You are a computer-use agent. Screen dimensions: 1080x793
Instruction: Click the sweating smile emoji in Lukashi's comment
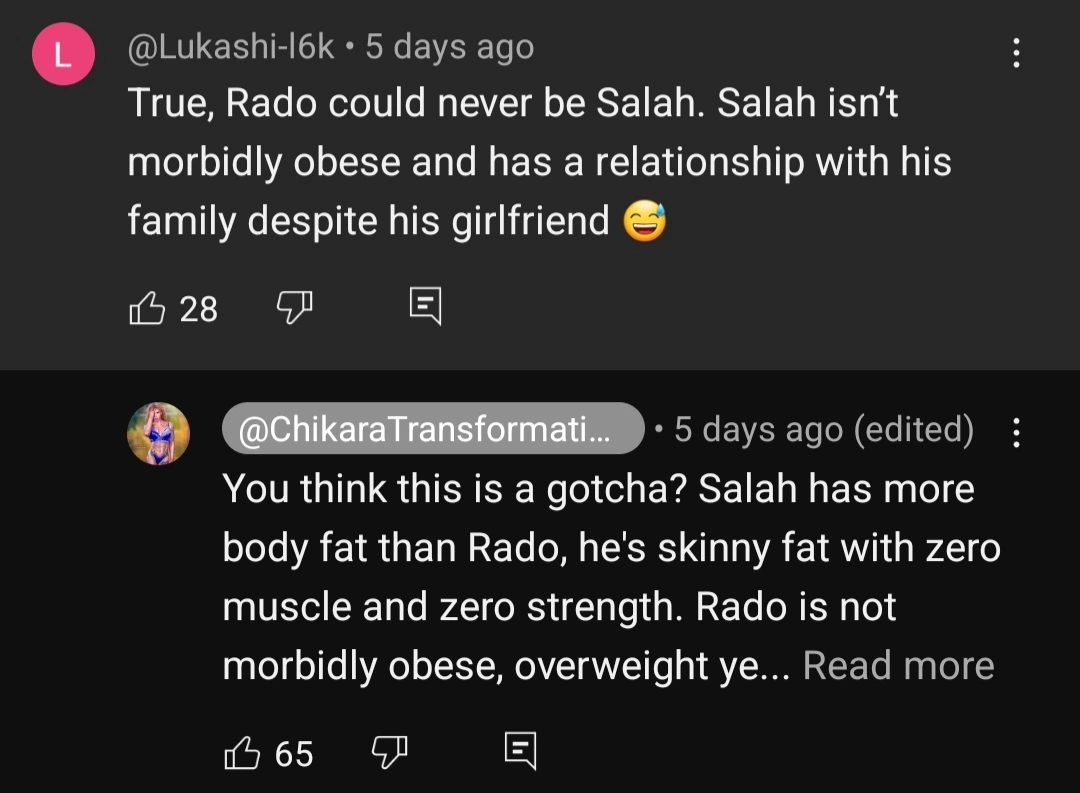(x=645, y=221)
